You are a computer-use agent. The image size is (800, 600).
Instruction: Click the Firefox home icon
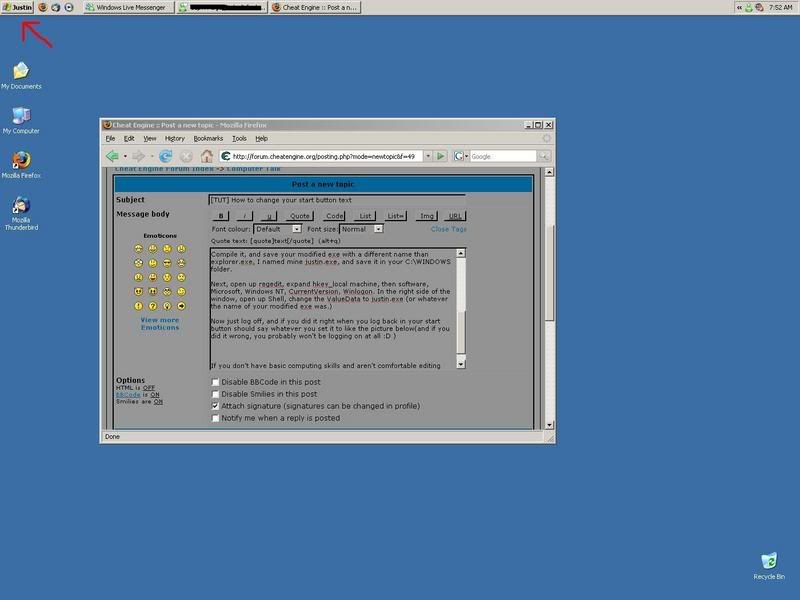click(x=207, y=156)
